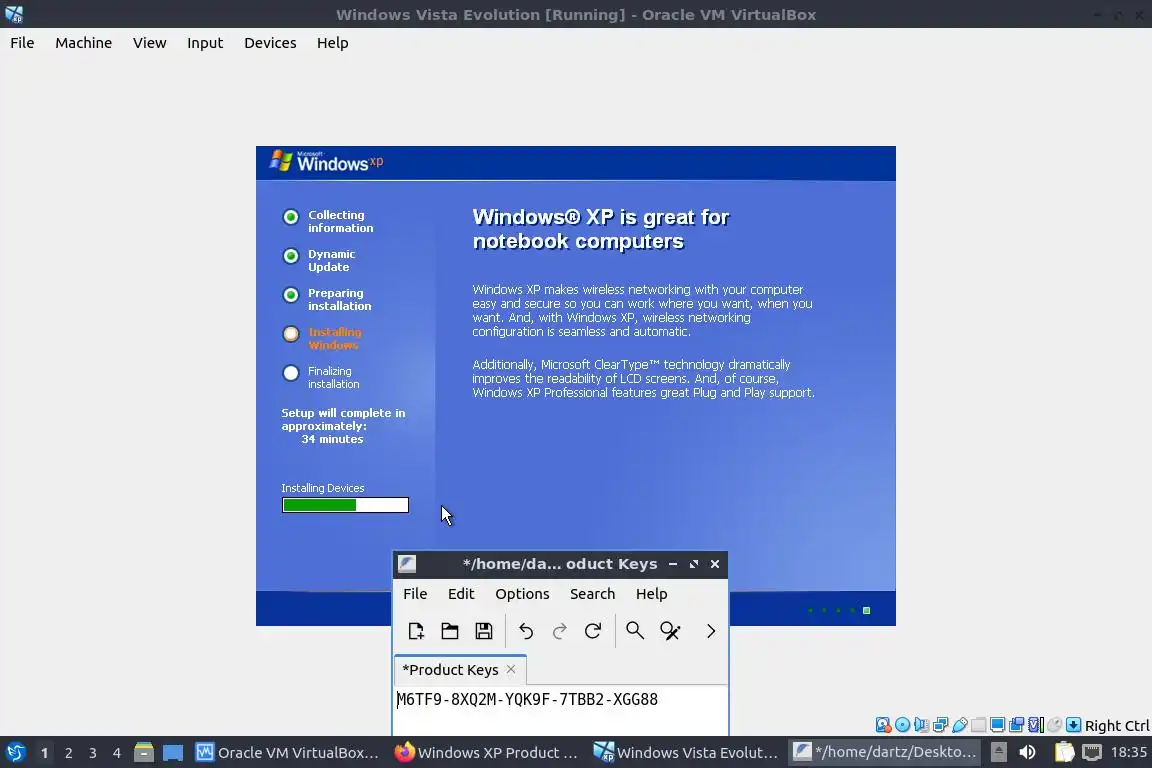Open the editor's Help menu

coord(652,594)
